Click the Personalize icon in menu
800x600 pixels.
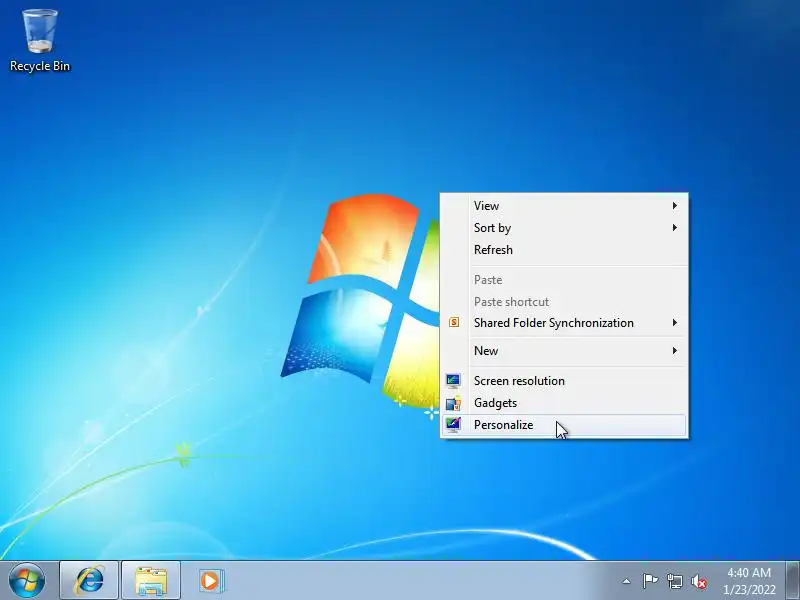pyautogui.click(x=453, y=424)
